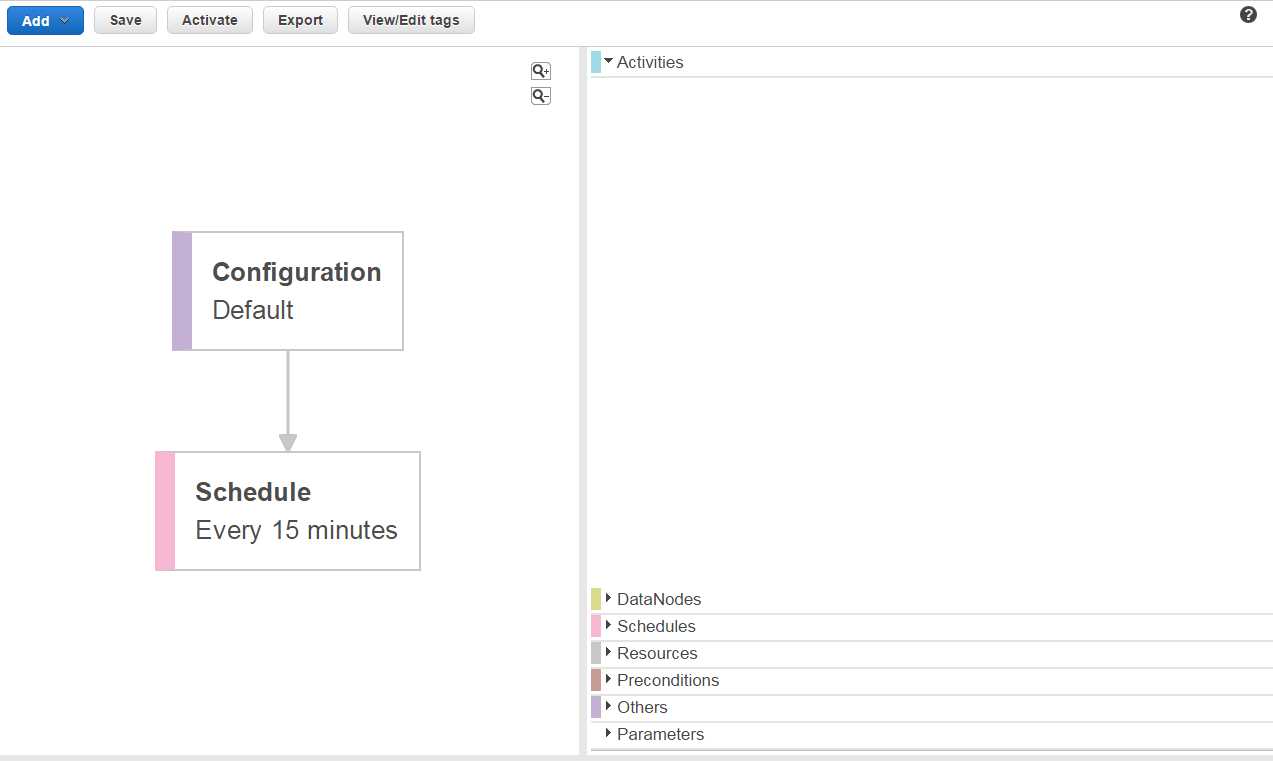Expand the Preconditions section
The height and width of the screenshot is (761, 1273).
(667, 680)
